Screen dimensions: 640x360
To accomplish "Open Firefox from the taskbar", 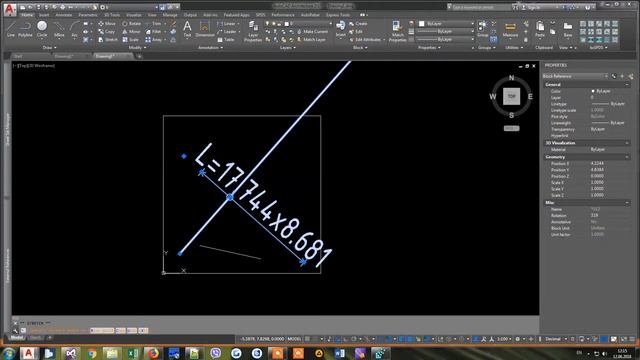I will coord(153,353).
